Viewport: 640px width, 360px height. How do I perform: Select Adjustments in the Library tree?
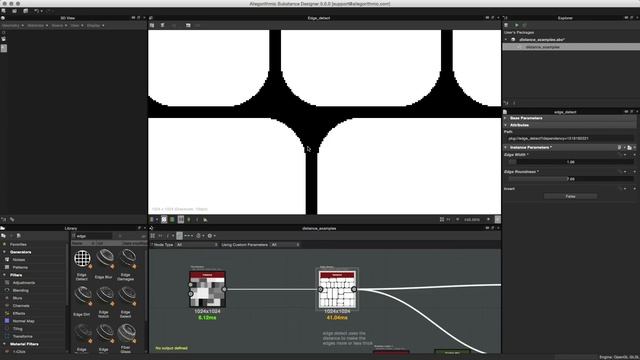click(x=24, y=283)
